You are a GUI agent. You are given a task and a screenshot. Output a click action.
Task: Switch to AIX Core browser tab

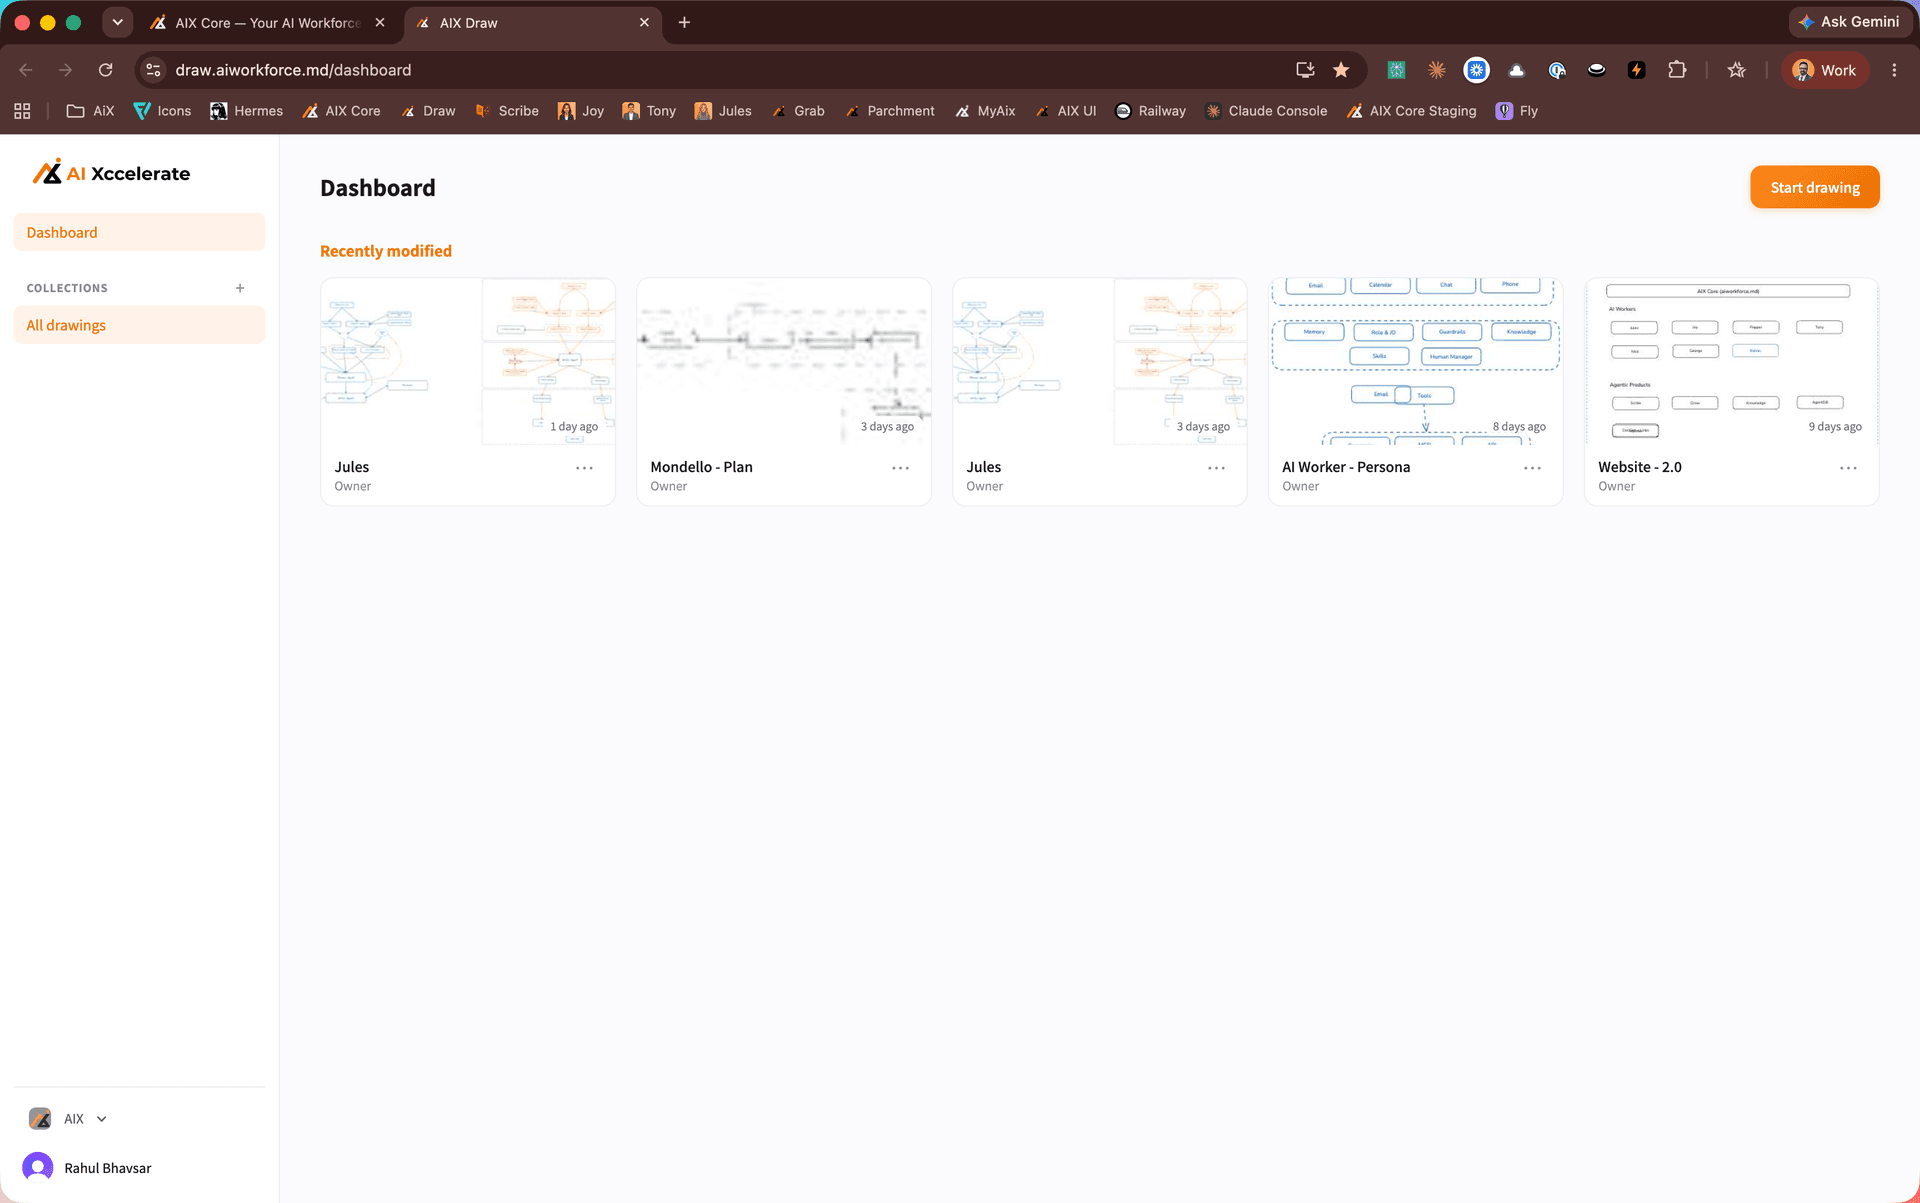[267, 22]
